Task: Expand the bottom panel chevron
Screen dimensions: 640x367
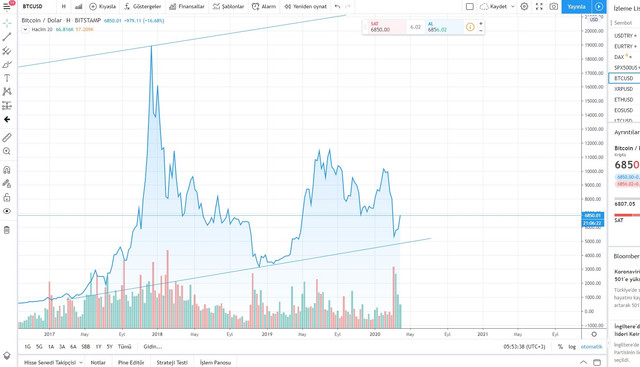Action: click(x=583, y=363)
